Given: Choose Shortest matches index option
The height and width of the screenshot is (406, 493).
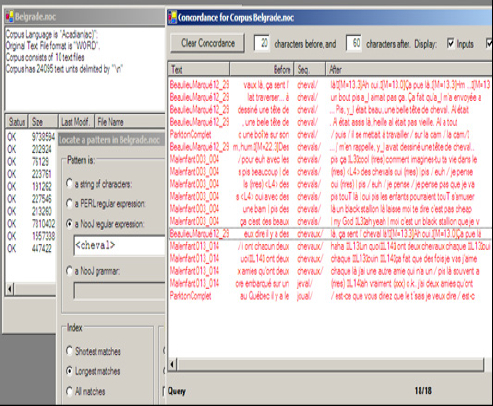Looking at the screenshot, I should [69, 351].
